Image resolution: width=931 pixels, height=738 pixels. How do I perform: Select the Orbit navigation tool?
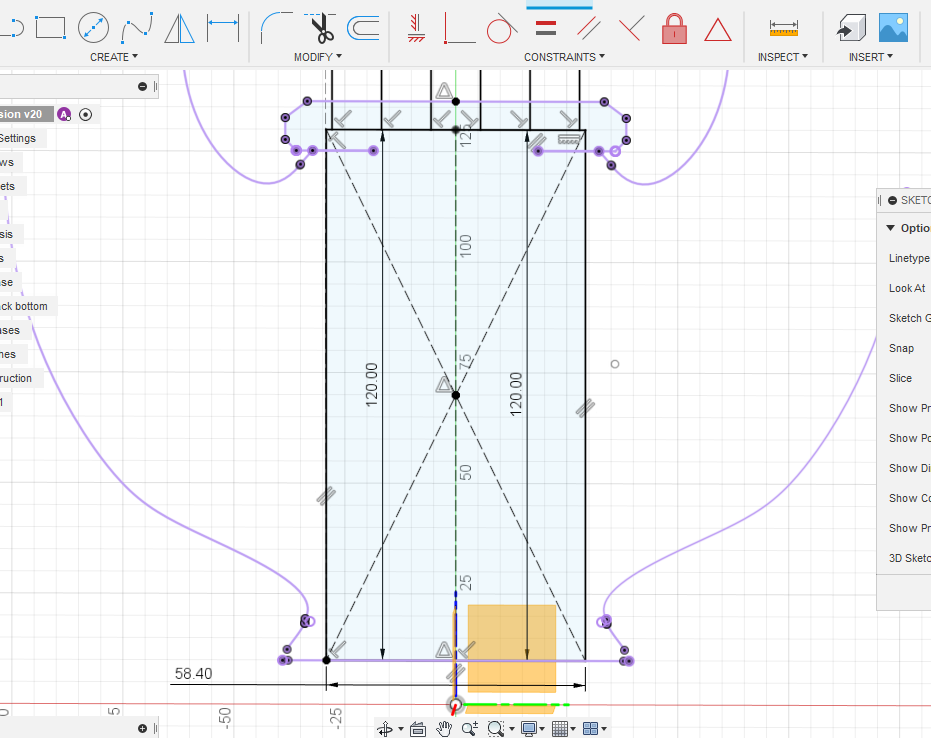pos(385,729)
